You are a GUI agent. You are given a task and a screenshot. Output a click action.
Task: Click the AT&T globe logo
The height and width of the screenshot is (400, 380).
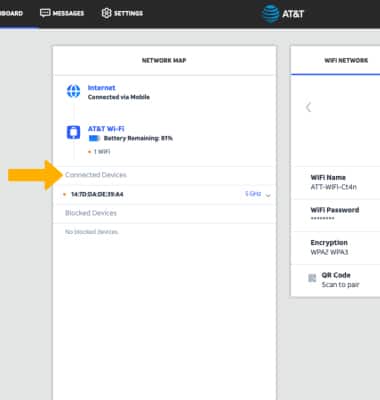271,14
